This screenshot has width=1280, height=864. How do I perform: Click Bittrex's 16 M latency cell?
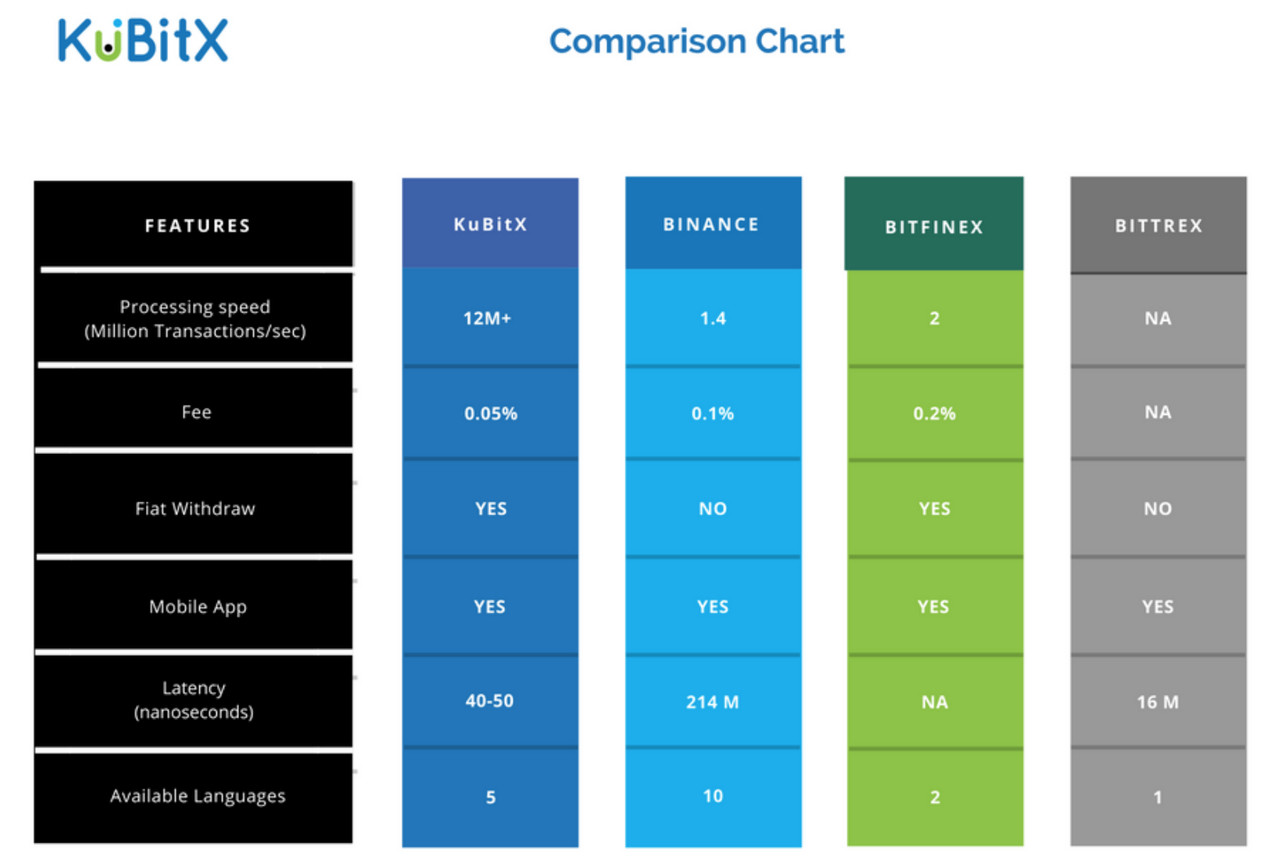(x=1158, y=702)
